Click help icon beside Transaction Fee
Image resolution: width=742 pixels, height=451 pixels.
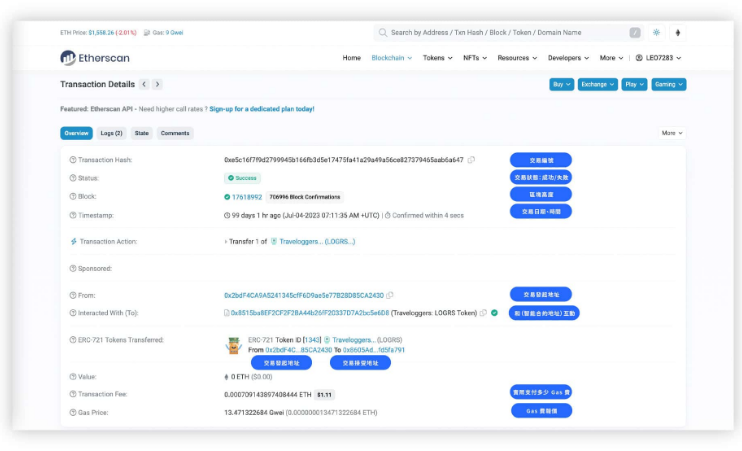tap(73, 394)
